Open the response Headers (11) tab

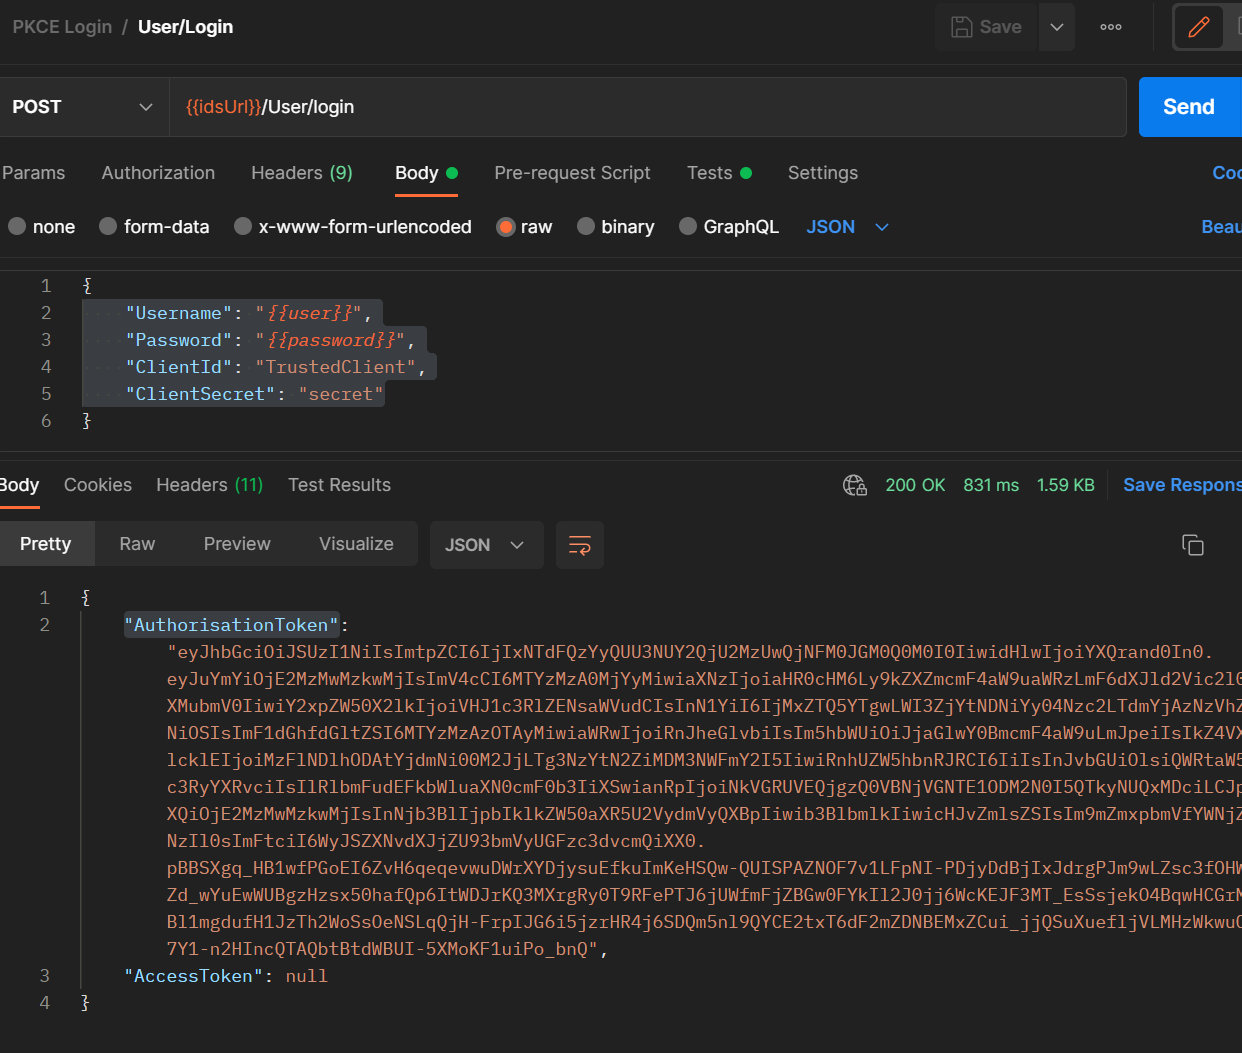208,485
